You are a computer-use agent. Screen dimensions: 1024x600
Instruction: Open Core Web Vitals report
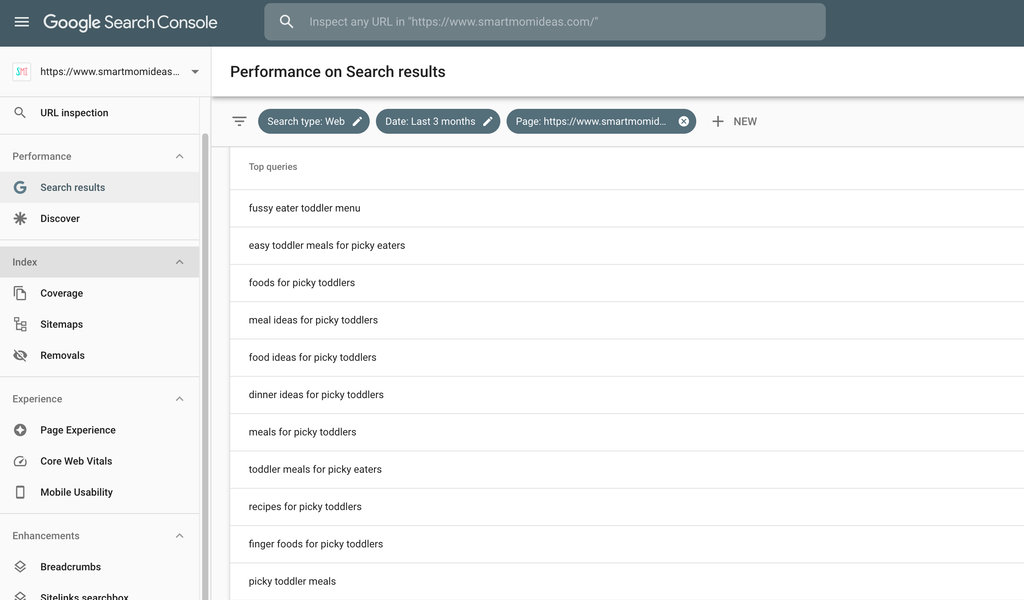(76, 461)
